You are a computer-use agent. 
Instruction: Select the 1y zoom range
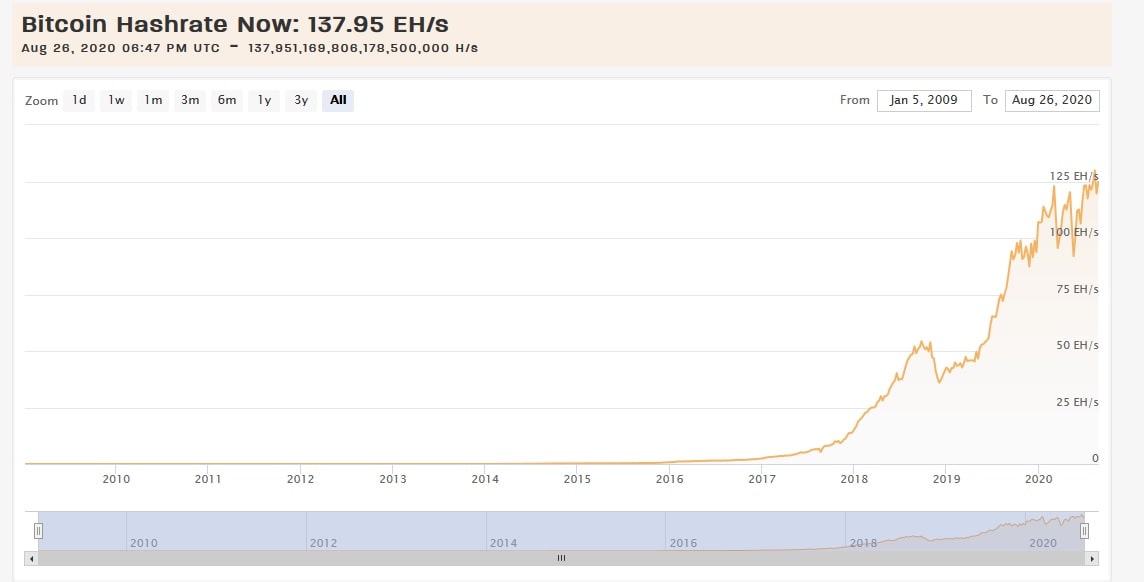[x=264, y=101]
